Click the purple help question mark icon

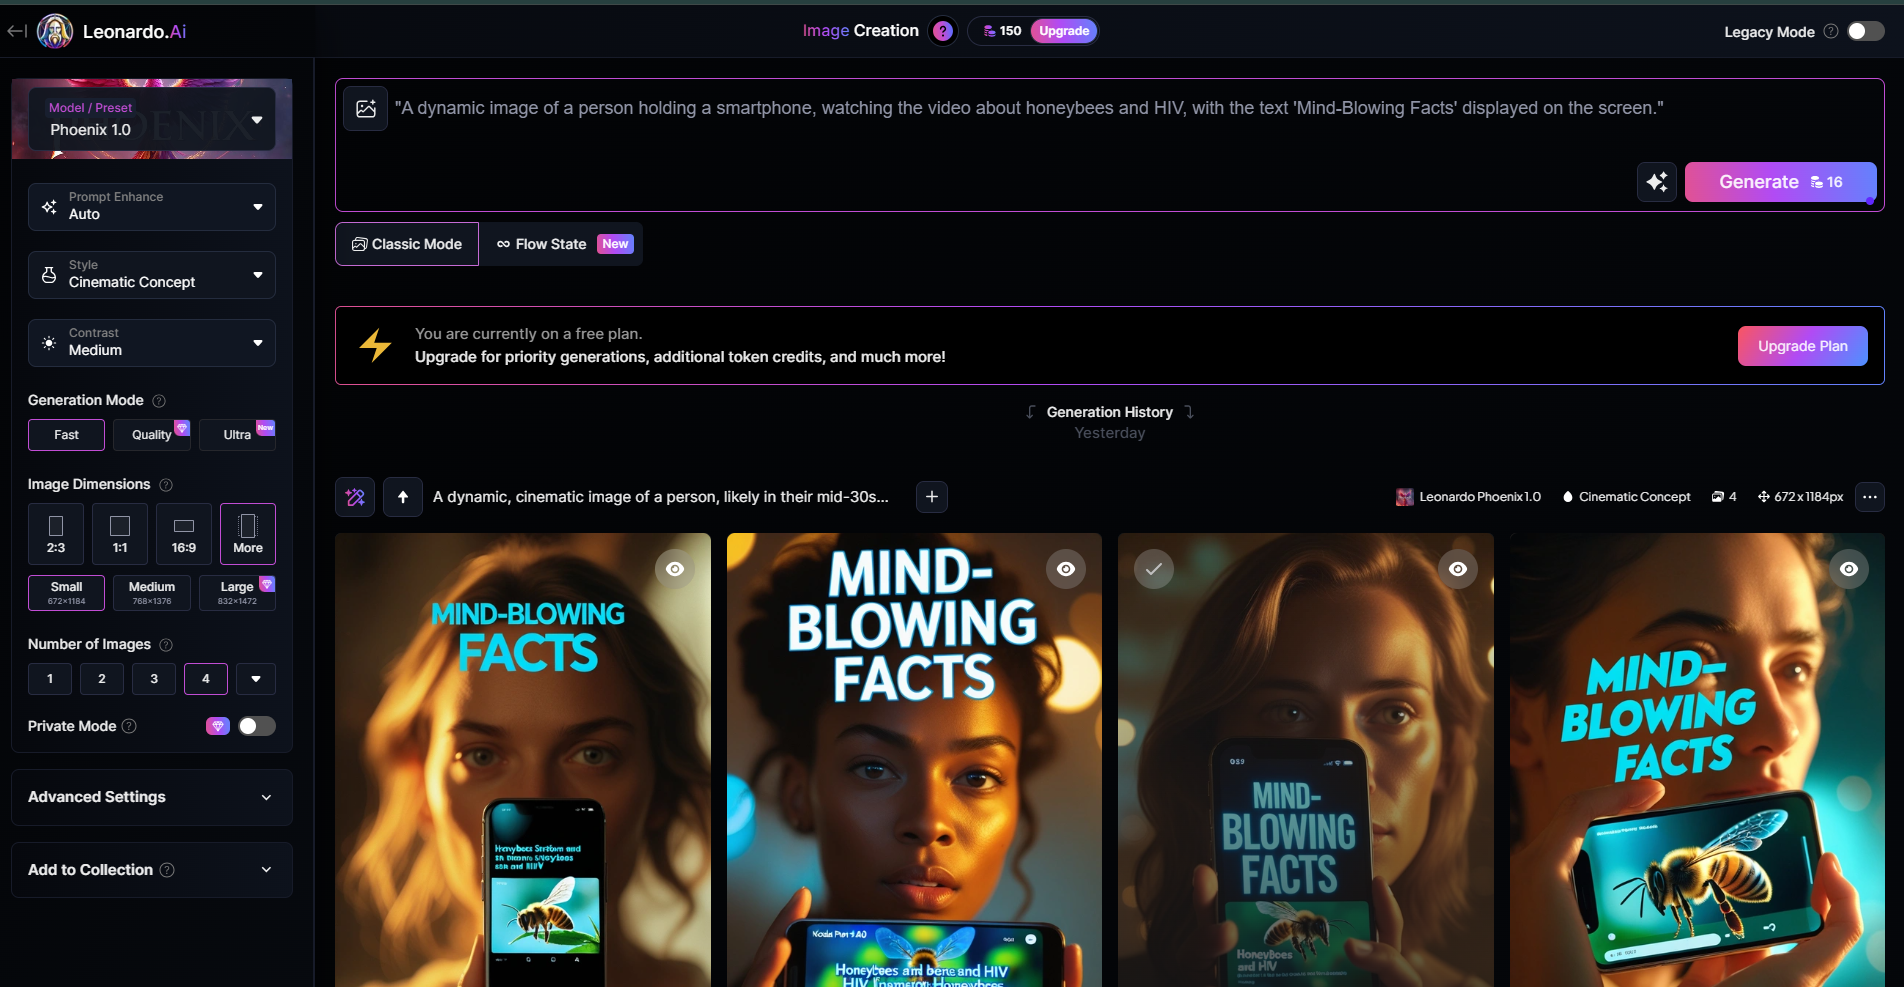coord(942,31)
